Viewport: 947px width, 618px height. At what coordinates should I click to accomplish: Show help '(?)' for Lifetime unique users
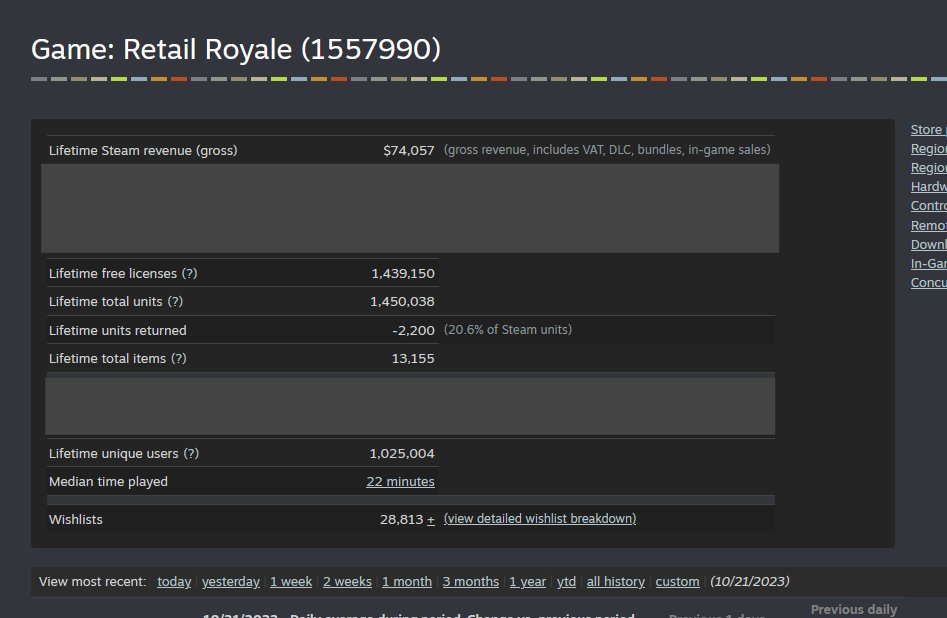click(x=191, y=453)
